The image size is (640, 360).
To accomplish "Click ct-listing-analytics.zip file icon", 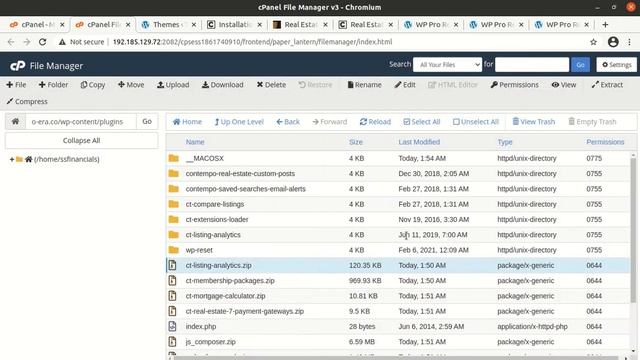I will (x=173, y=265).
